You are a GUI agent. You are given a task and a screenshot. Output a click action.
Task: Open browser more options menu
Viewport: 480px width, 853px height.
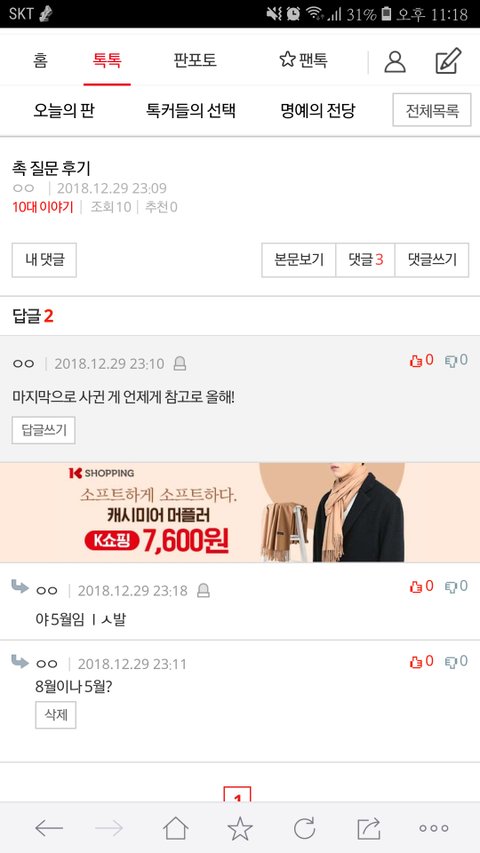click(x=434, y=829)
